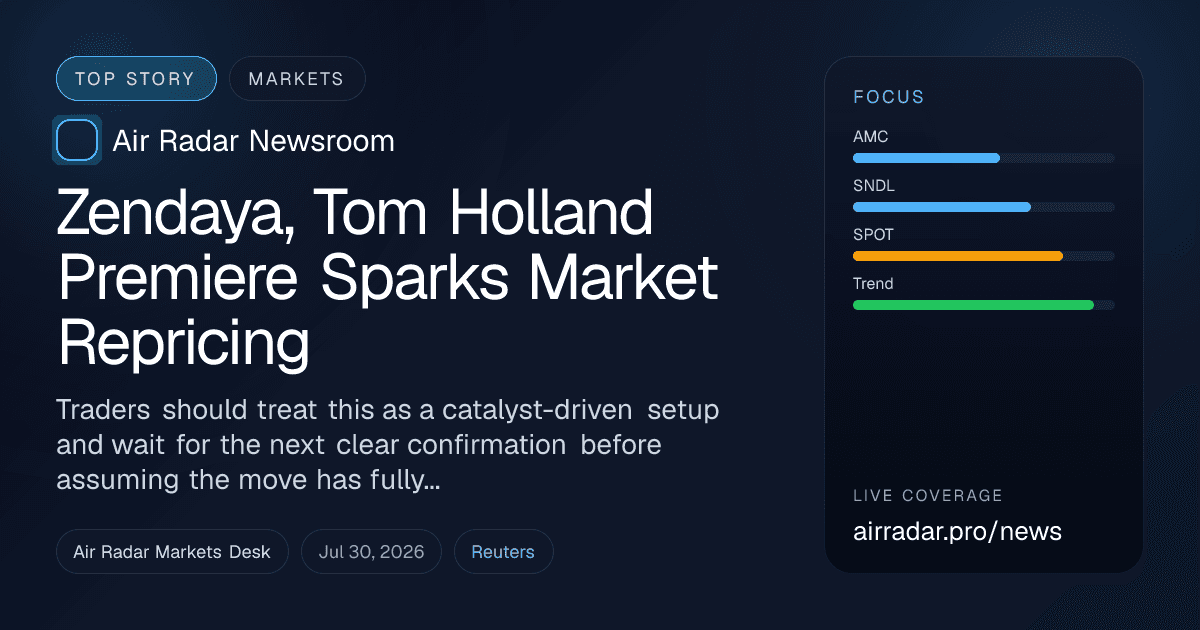The height and width of the screenshot is (630, 1200).
Task: Click the AMC ticker label
Action: [871, 137]
